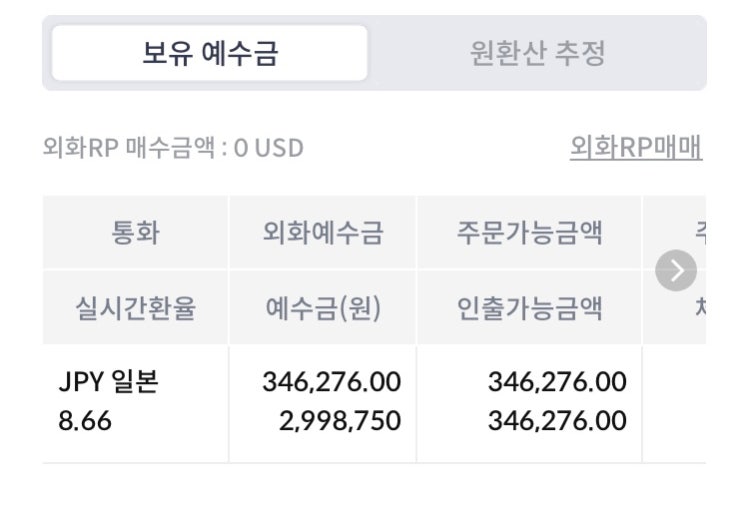Select the 보유 예수금 tab
743x510 pixels.
[210, 53]
